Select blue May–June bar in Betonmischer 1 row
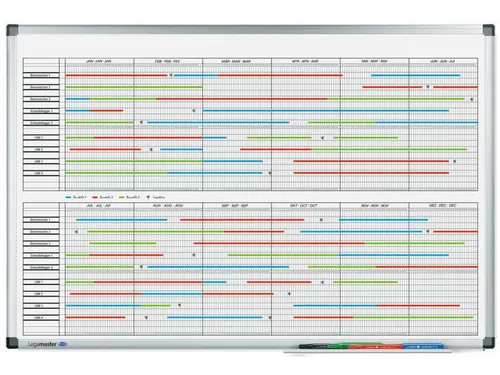 tap(416, 76)
